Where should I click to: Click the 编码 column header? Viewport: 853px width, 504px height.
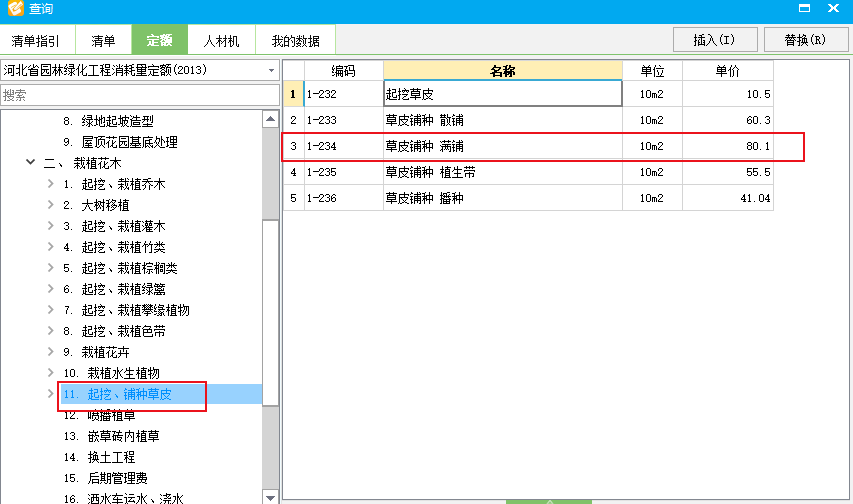point(343,71)
